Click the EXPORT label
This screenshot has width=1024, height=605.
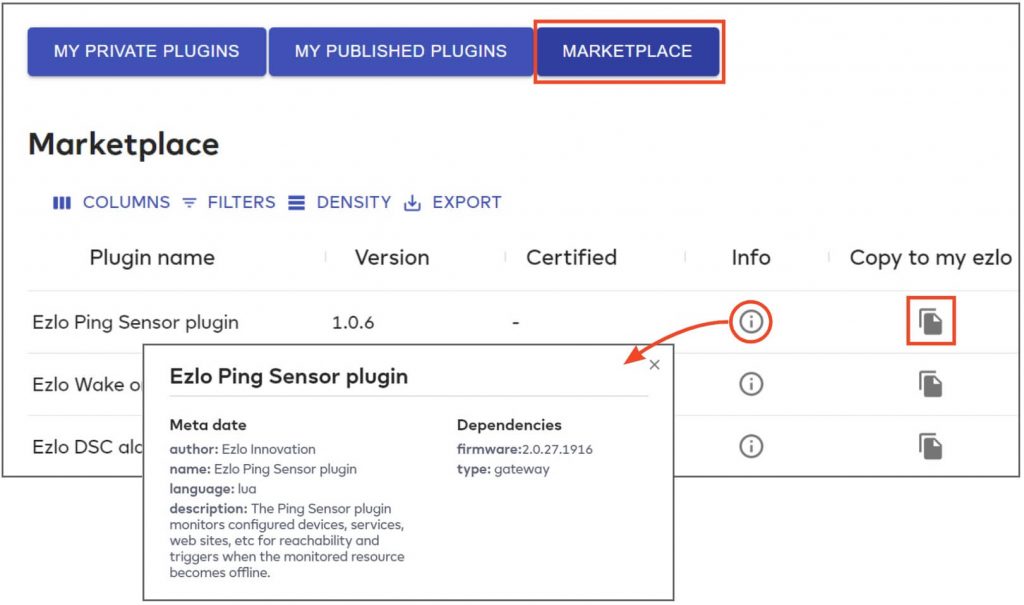coord(464,202)
